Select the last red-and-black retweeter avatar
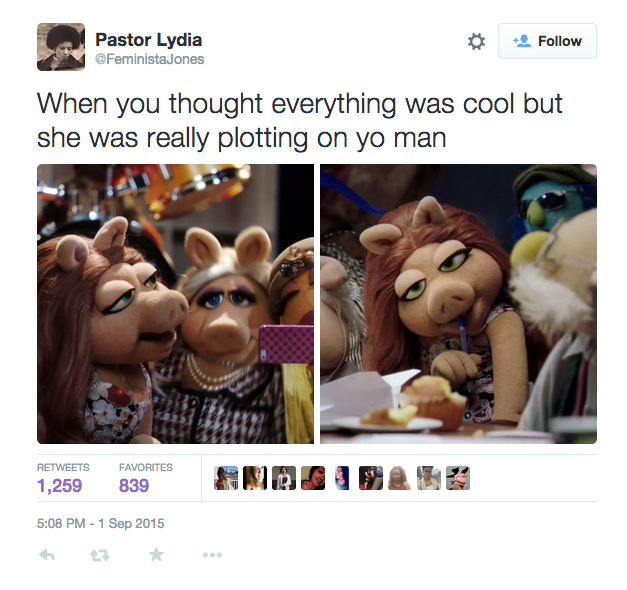This screenshot has height=590, width=627. [458, 478]
